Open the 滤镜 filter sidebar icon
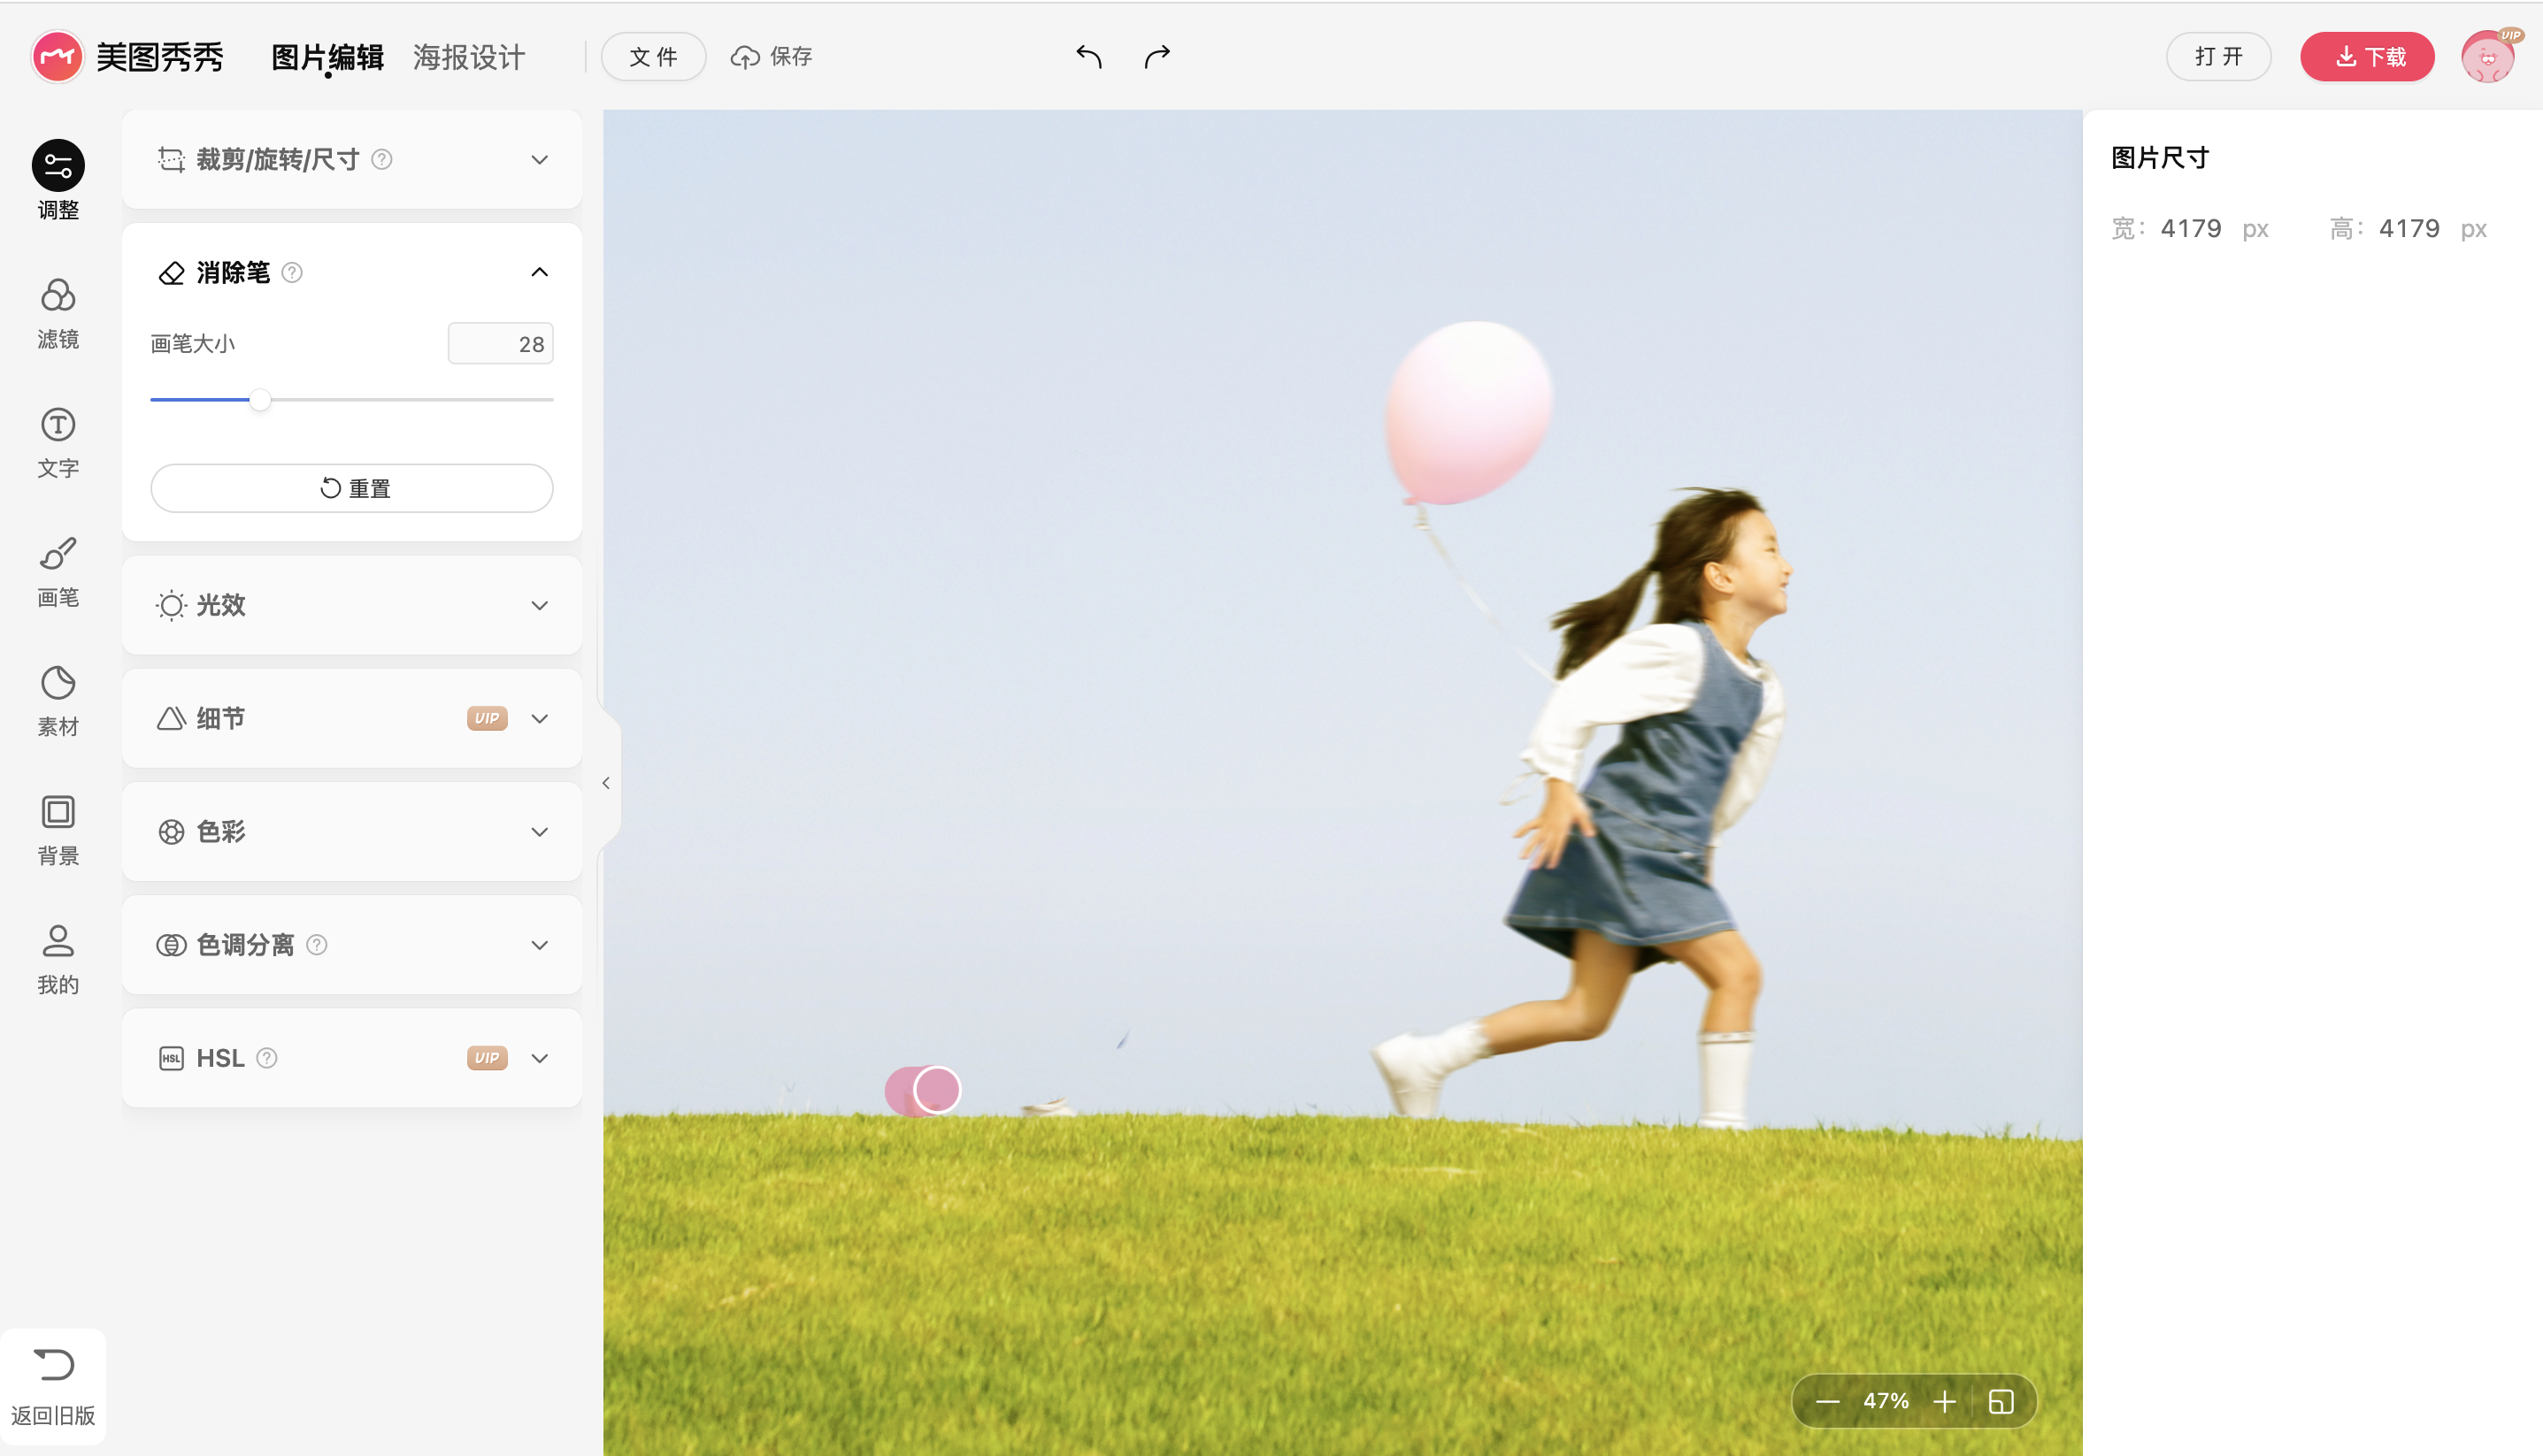This screenshot has height=1456, width=2543. pyautogui.click(x=58, y=296)
